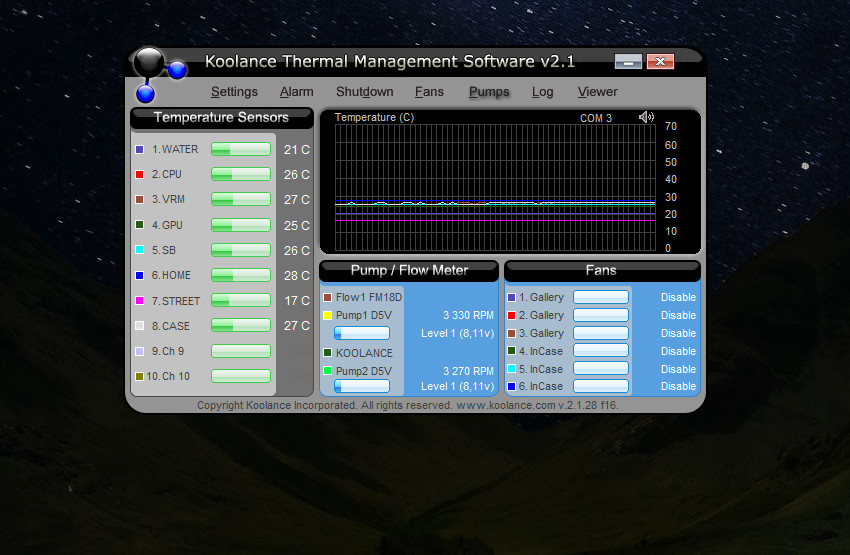Click the 7.STREET temperature bar
Image resolution: width=850 pixels, height=555 pixels.
tap(241, 300)
